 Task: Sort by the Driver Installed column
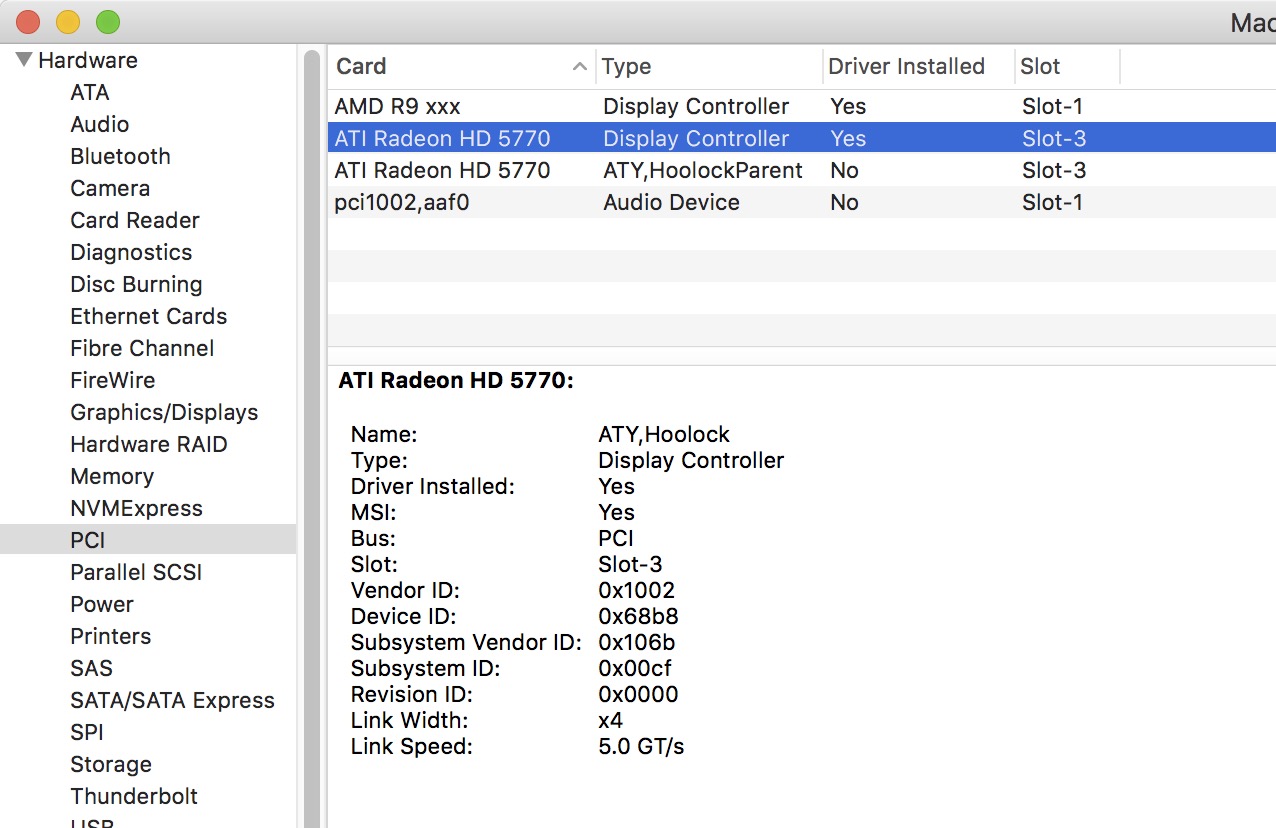click(x=918, y=66)
